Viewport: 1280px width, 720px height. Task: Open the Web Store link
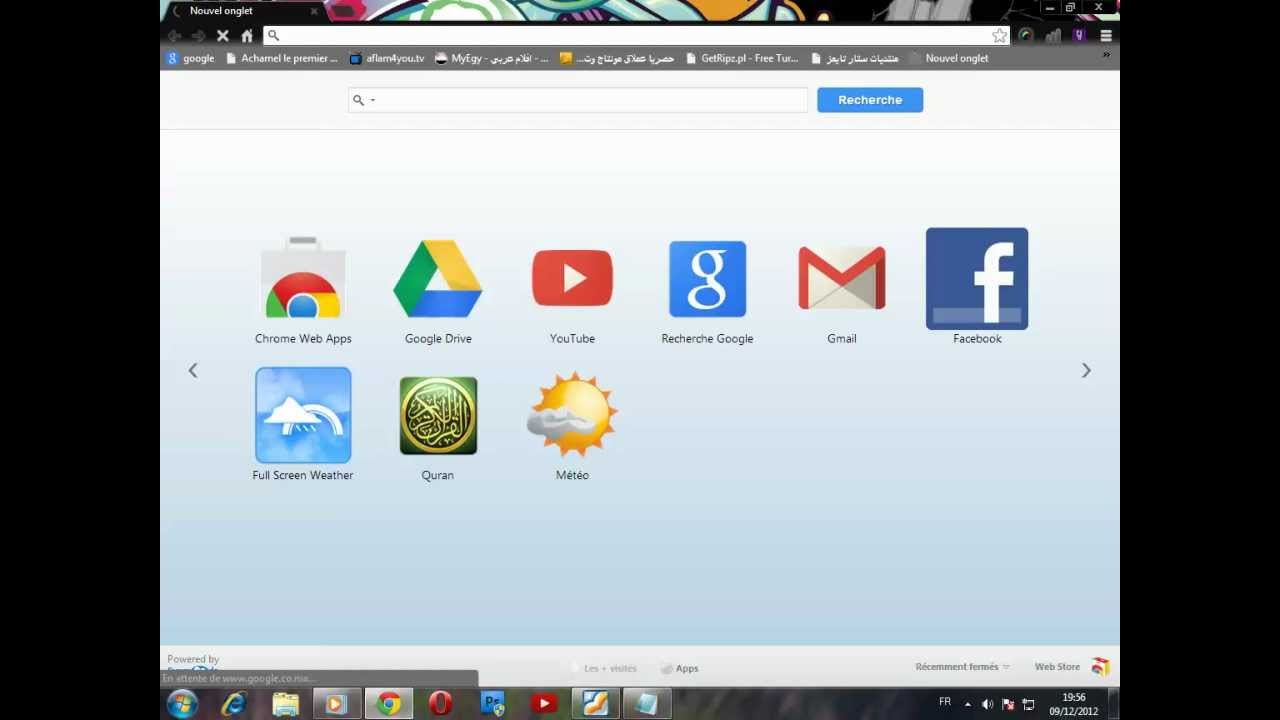pos(1057,667)
